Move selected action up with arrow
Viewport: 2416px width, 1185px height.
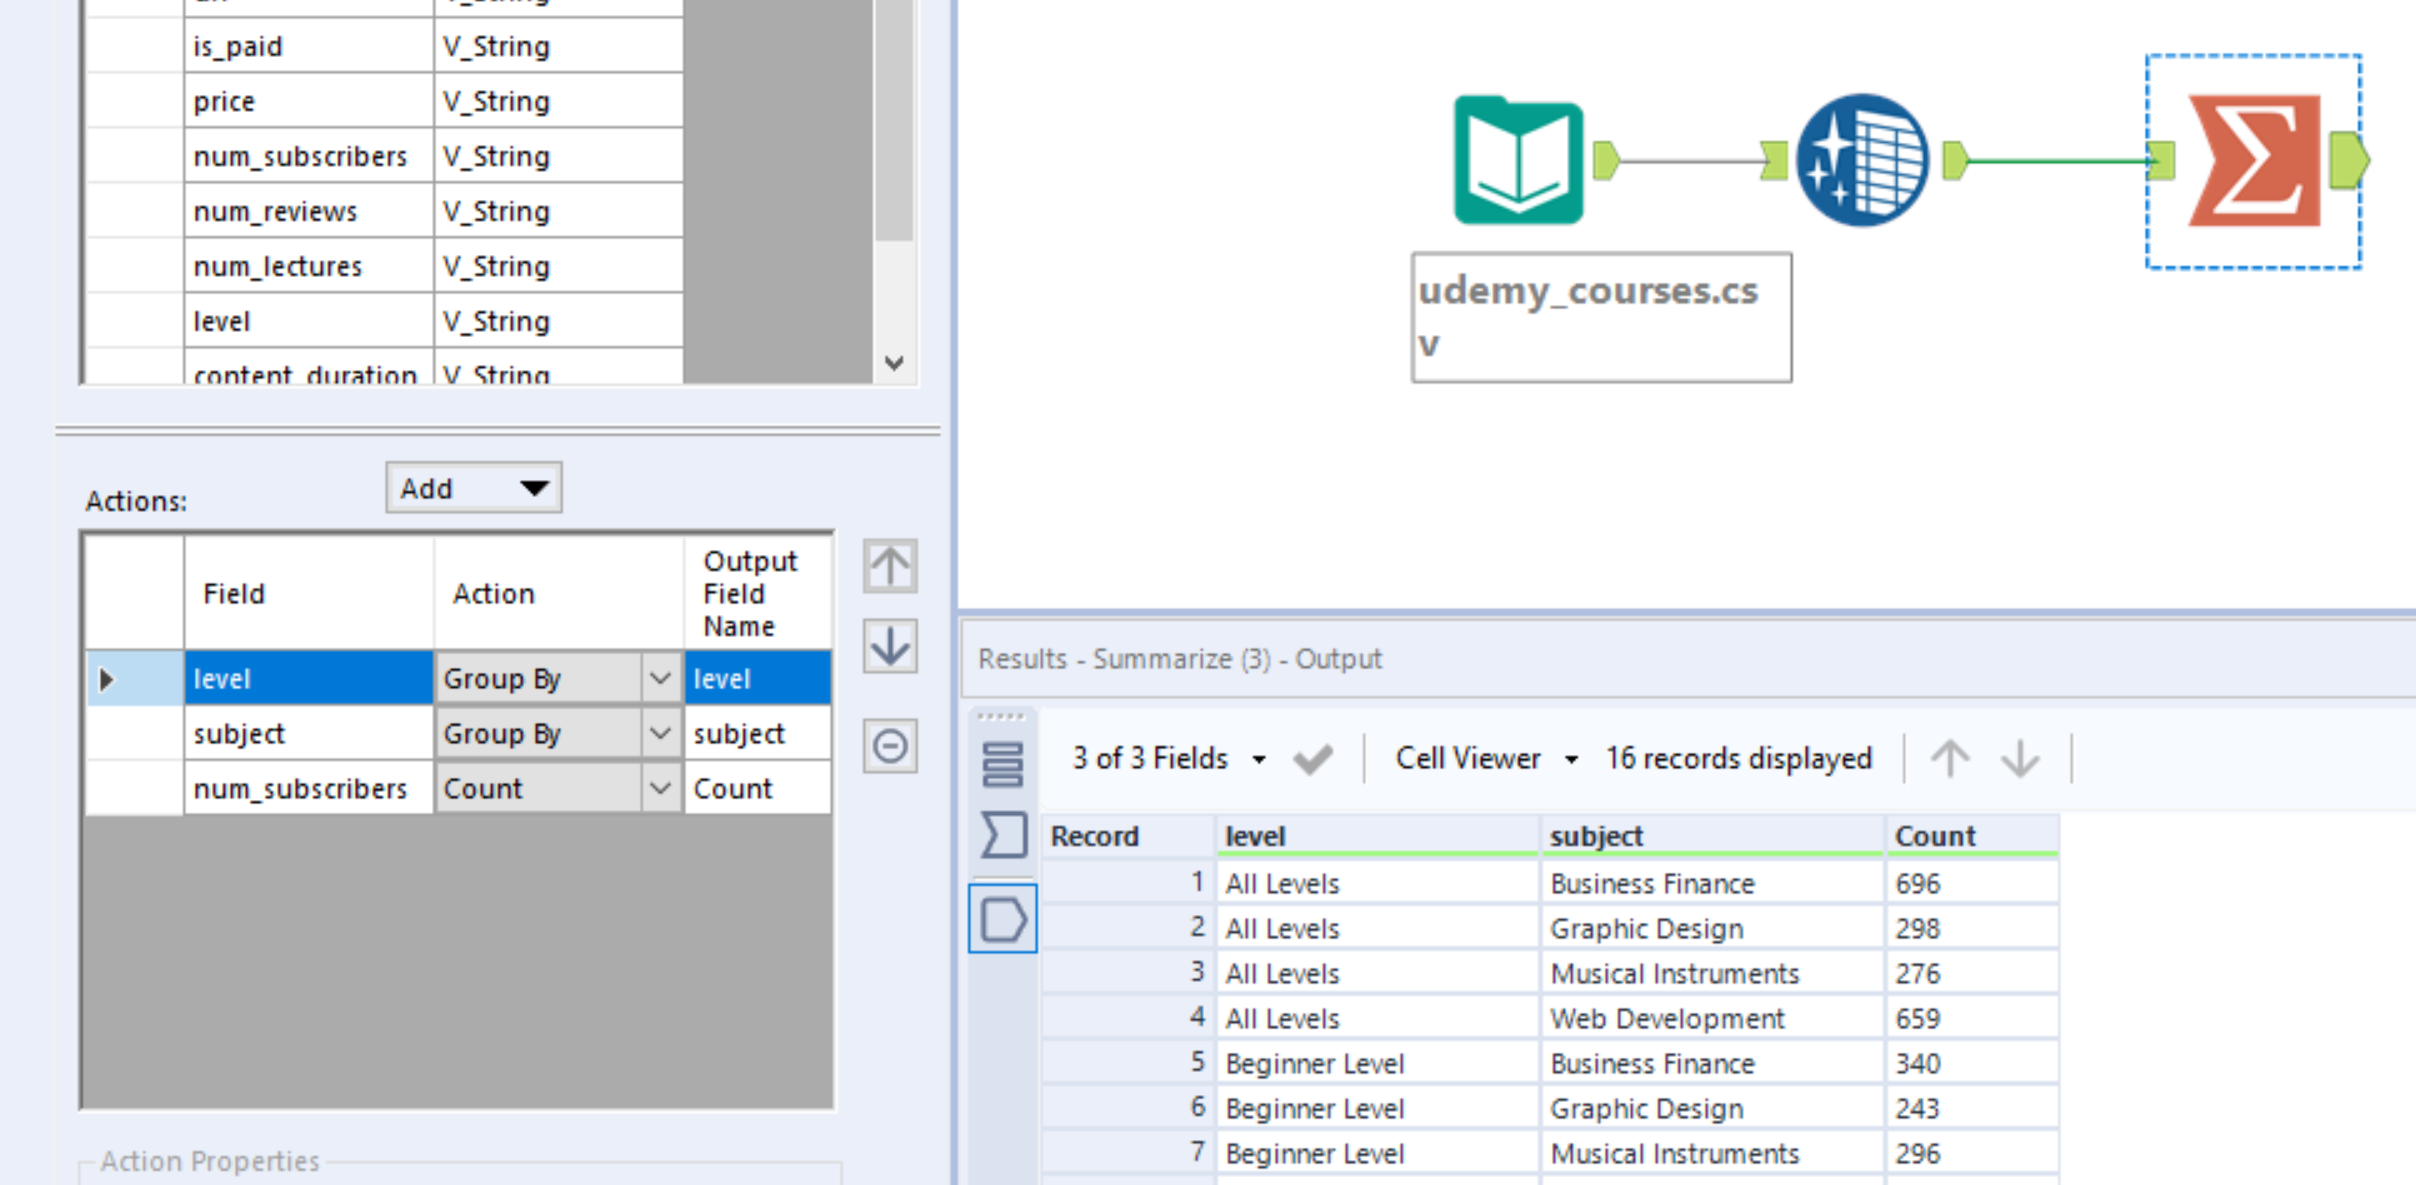point(889,567)
